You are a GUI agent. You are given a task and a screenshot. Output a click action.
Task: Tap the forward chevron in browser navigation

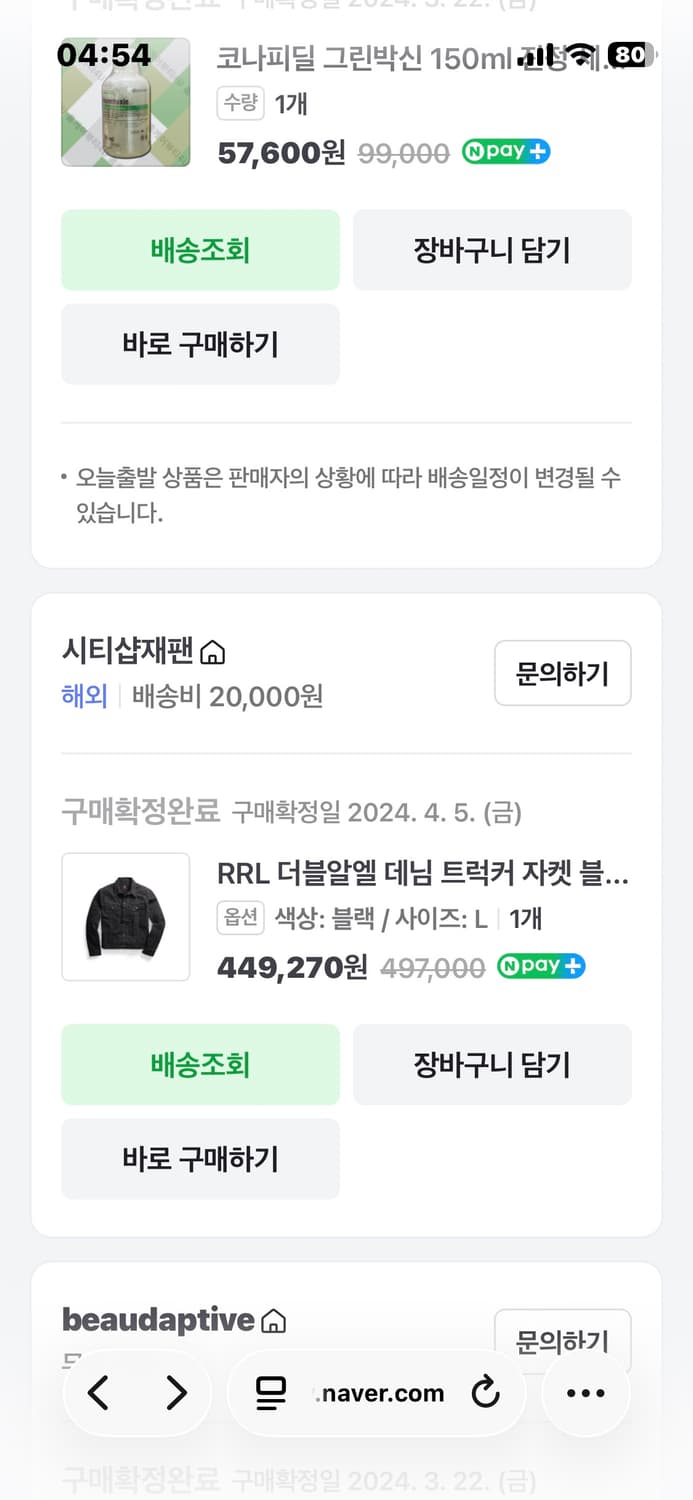click(176, 1392)
